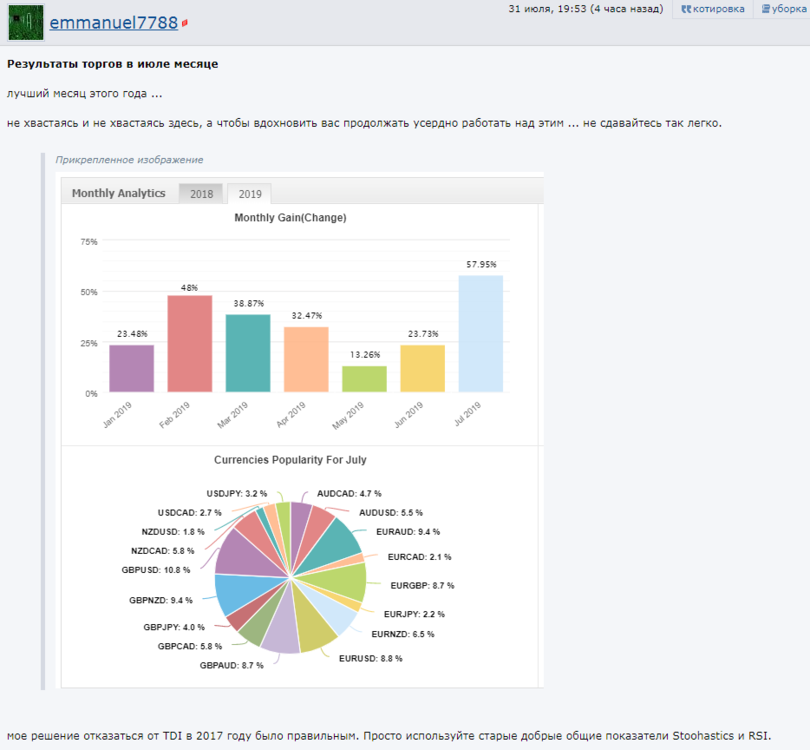Click the icon next to уборка

coord(766,9)
